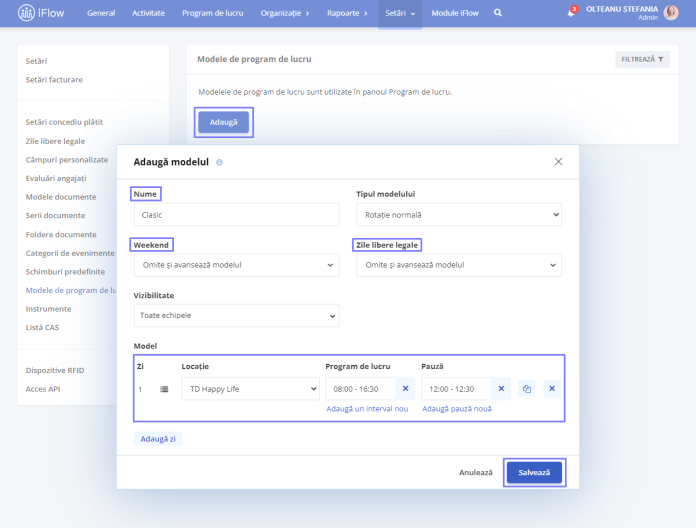Click the drag handle for day 1
The width and height of the screenshot is (696, 528).
click(x=164, y=389)
